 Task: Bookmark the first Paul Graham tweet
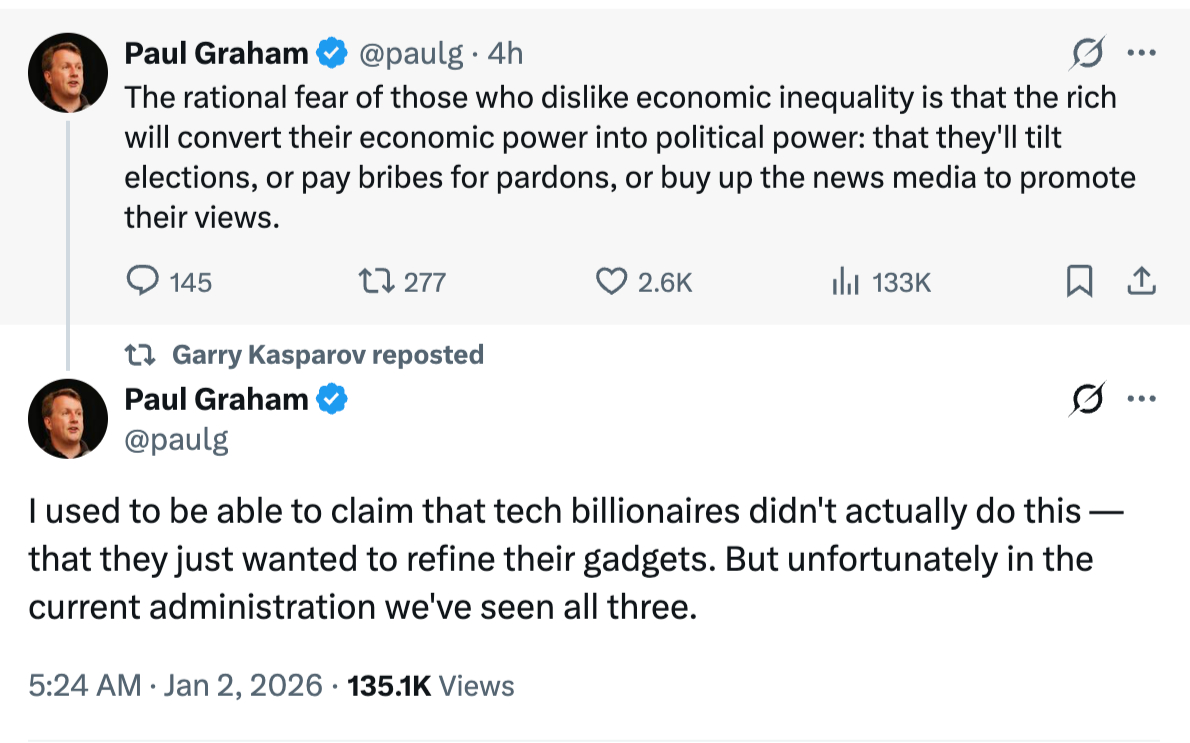coord(1079,283)
